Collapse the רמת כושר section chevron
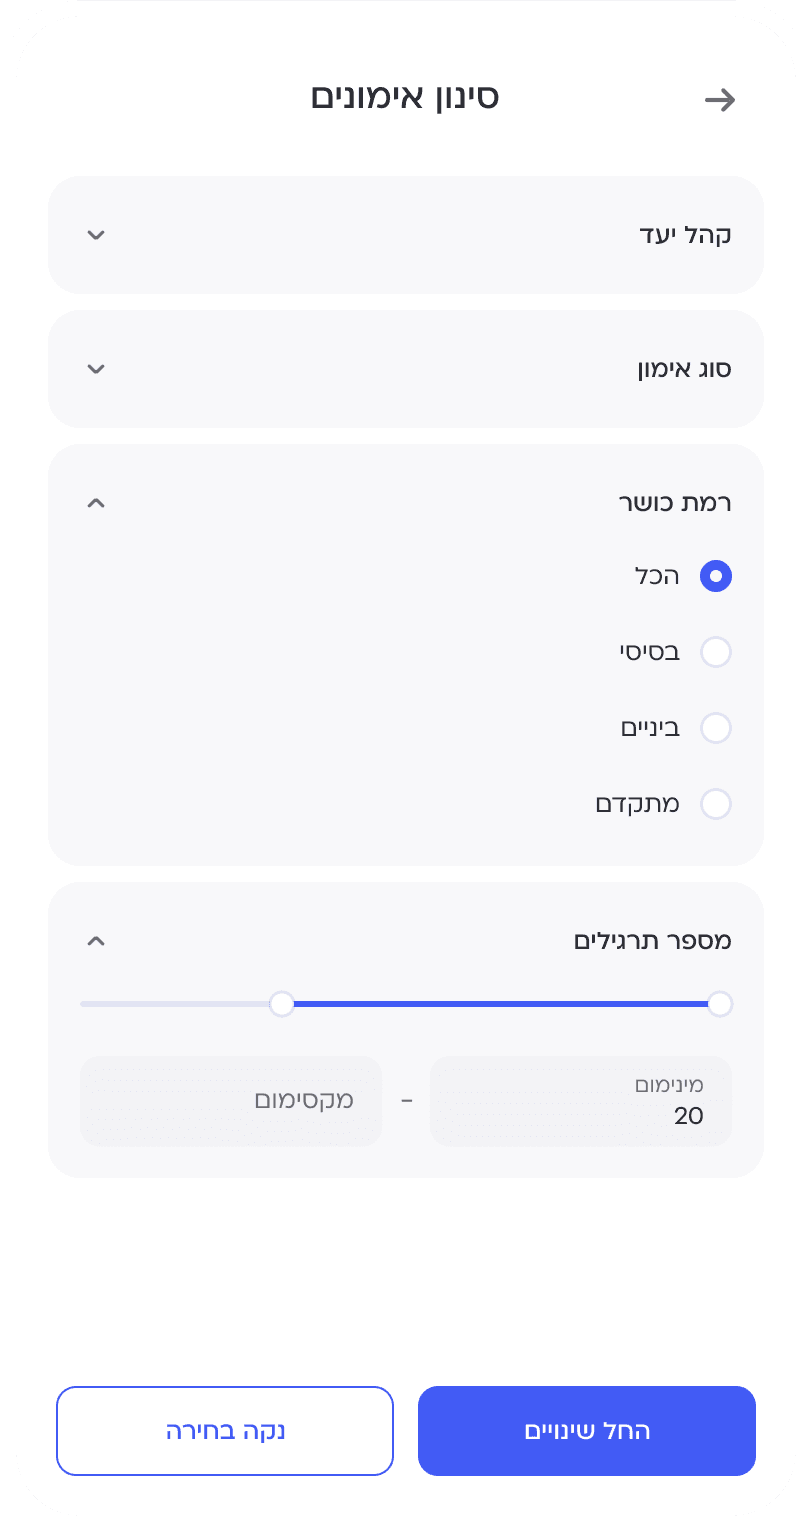The height and width of the screenshot is (1532, 812). (x=96, y=503)
